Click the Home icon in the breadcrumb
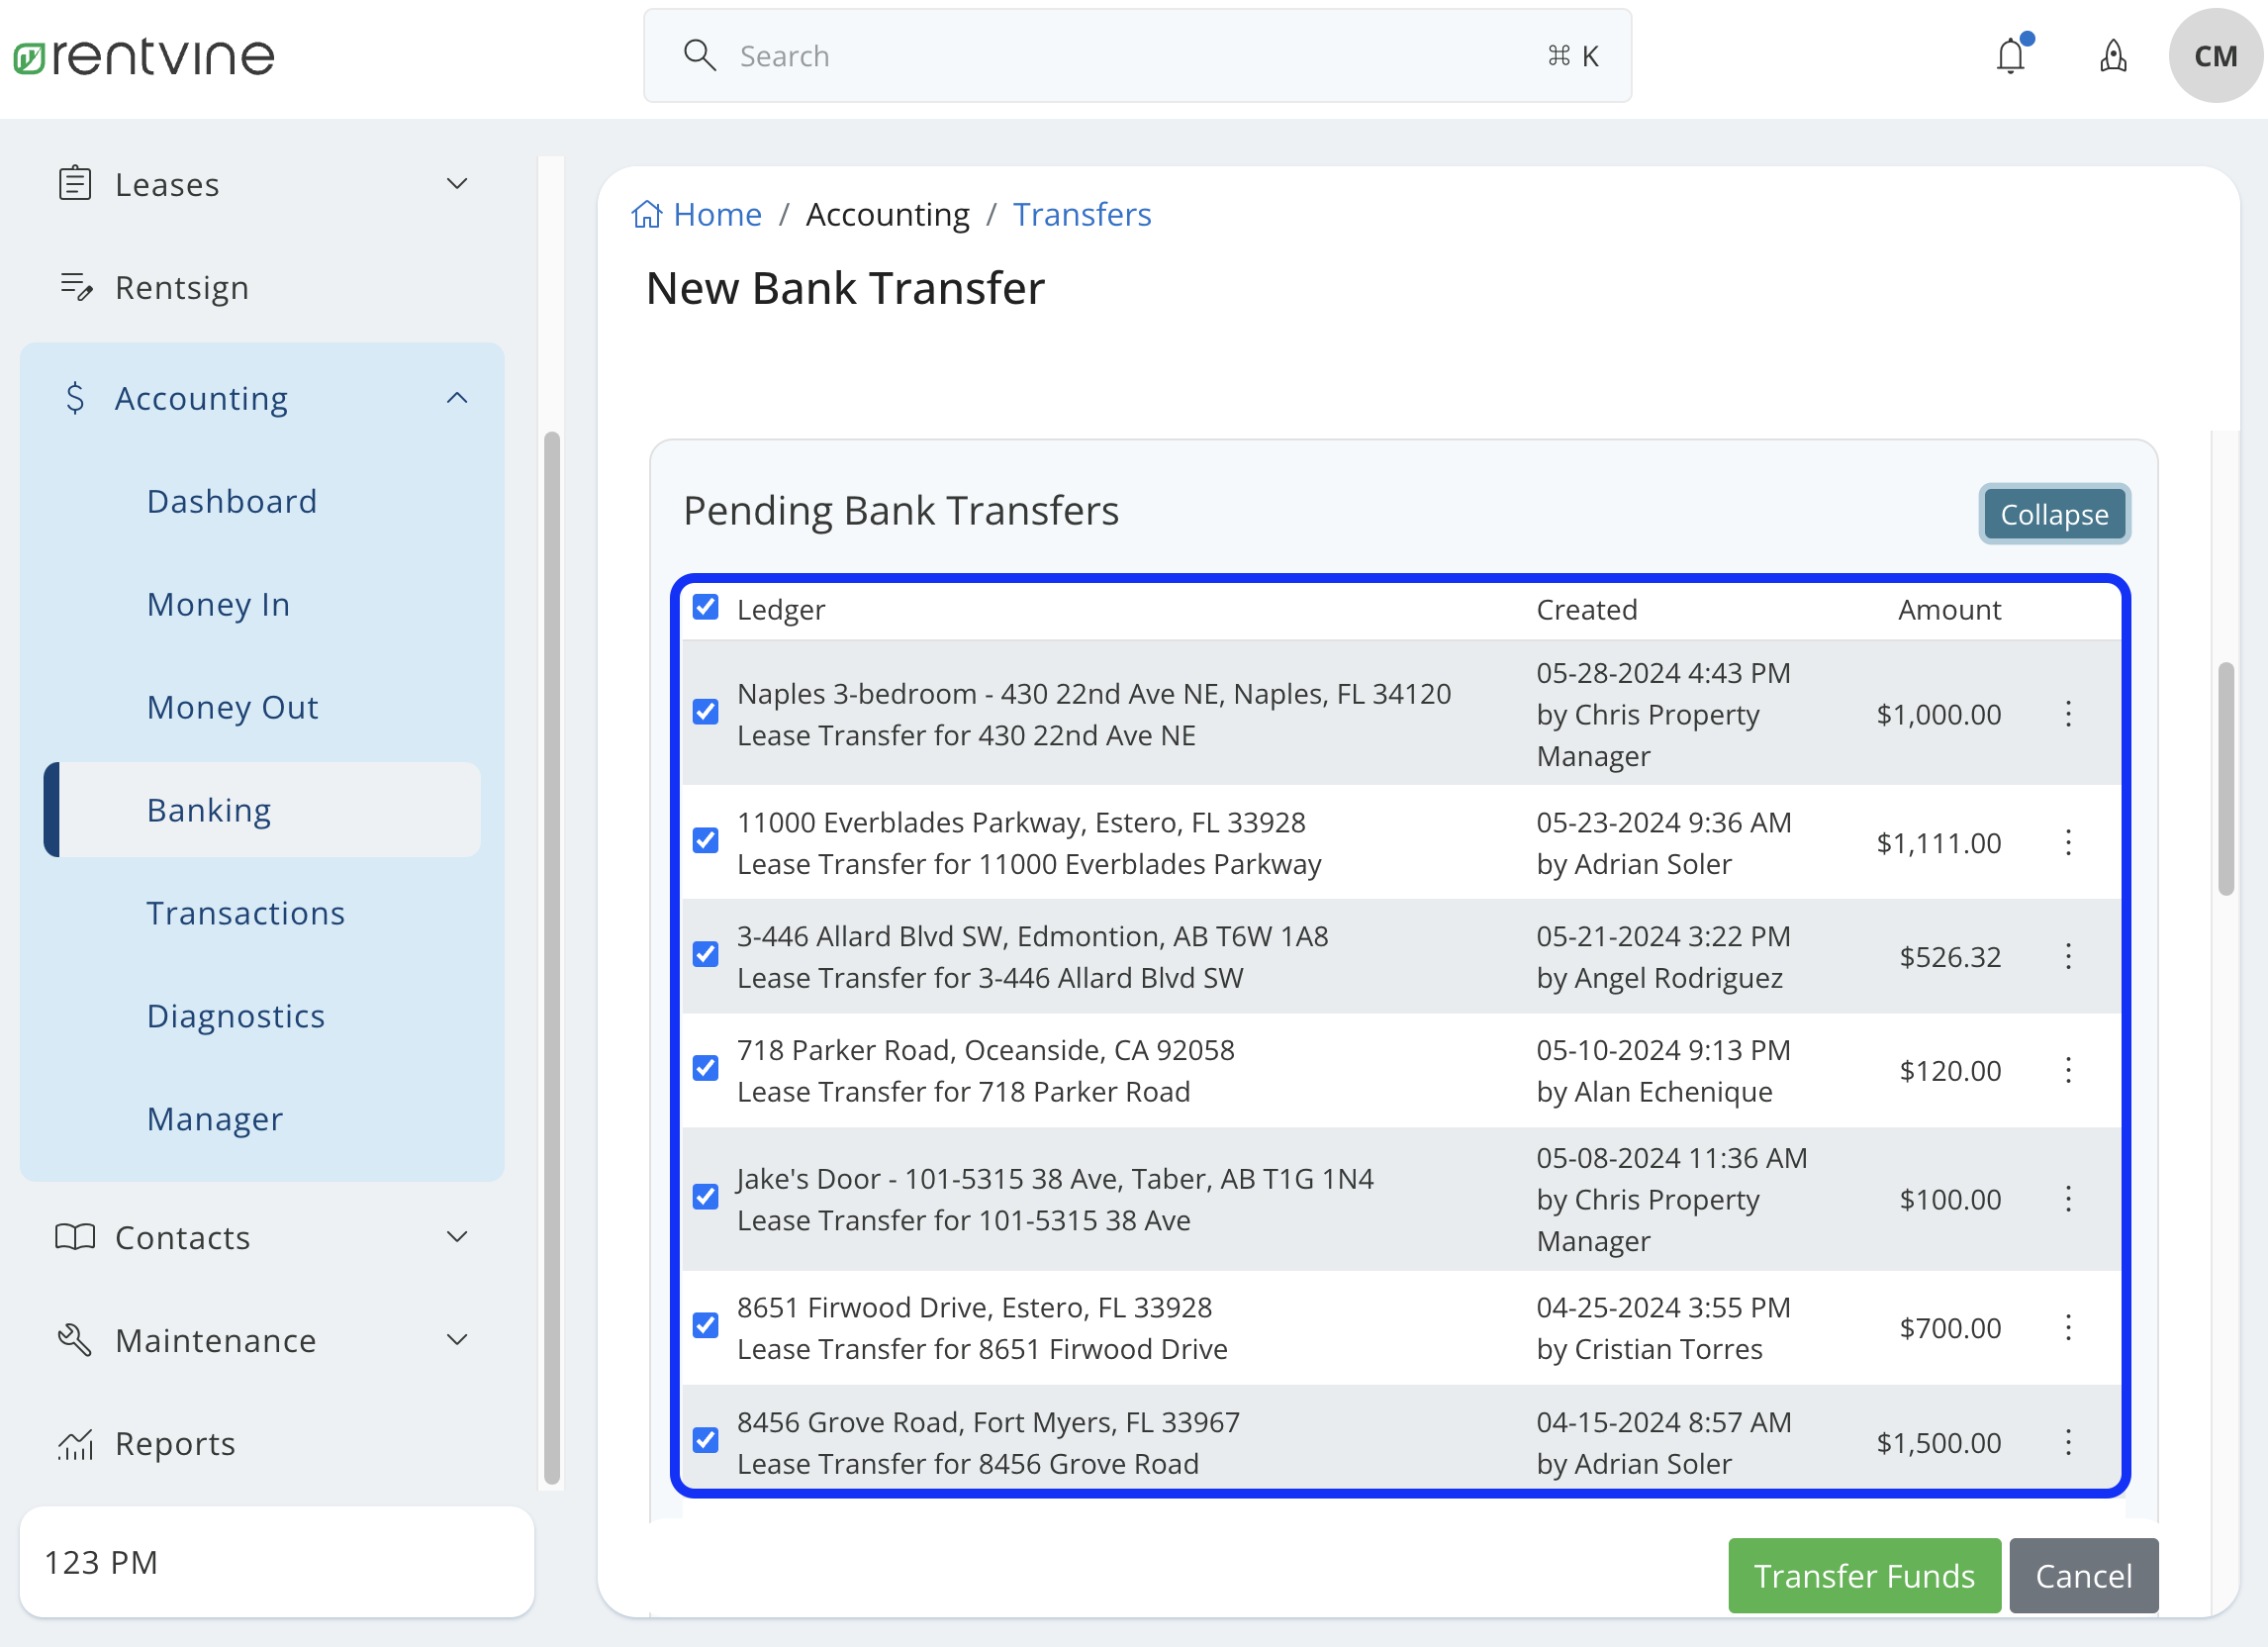The height and width of the screenshot is (1647, 2268). 646,213
